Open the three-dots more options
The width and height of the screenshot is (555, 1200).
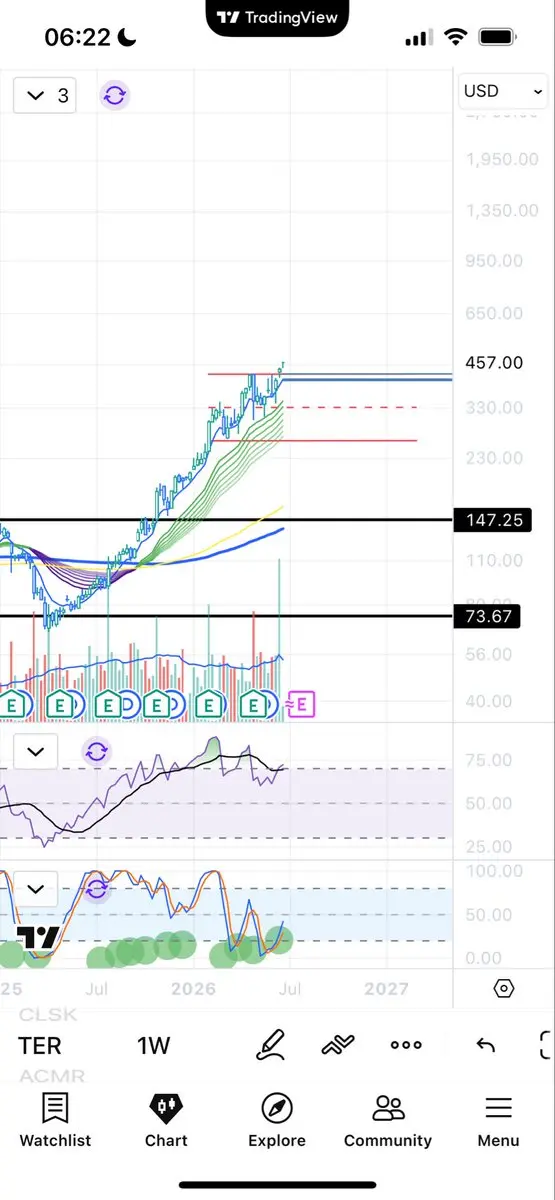coord(406,1045)
